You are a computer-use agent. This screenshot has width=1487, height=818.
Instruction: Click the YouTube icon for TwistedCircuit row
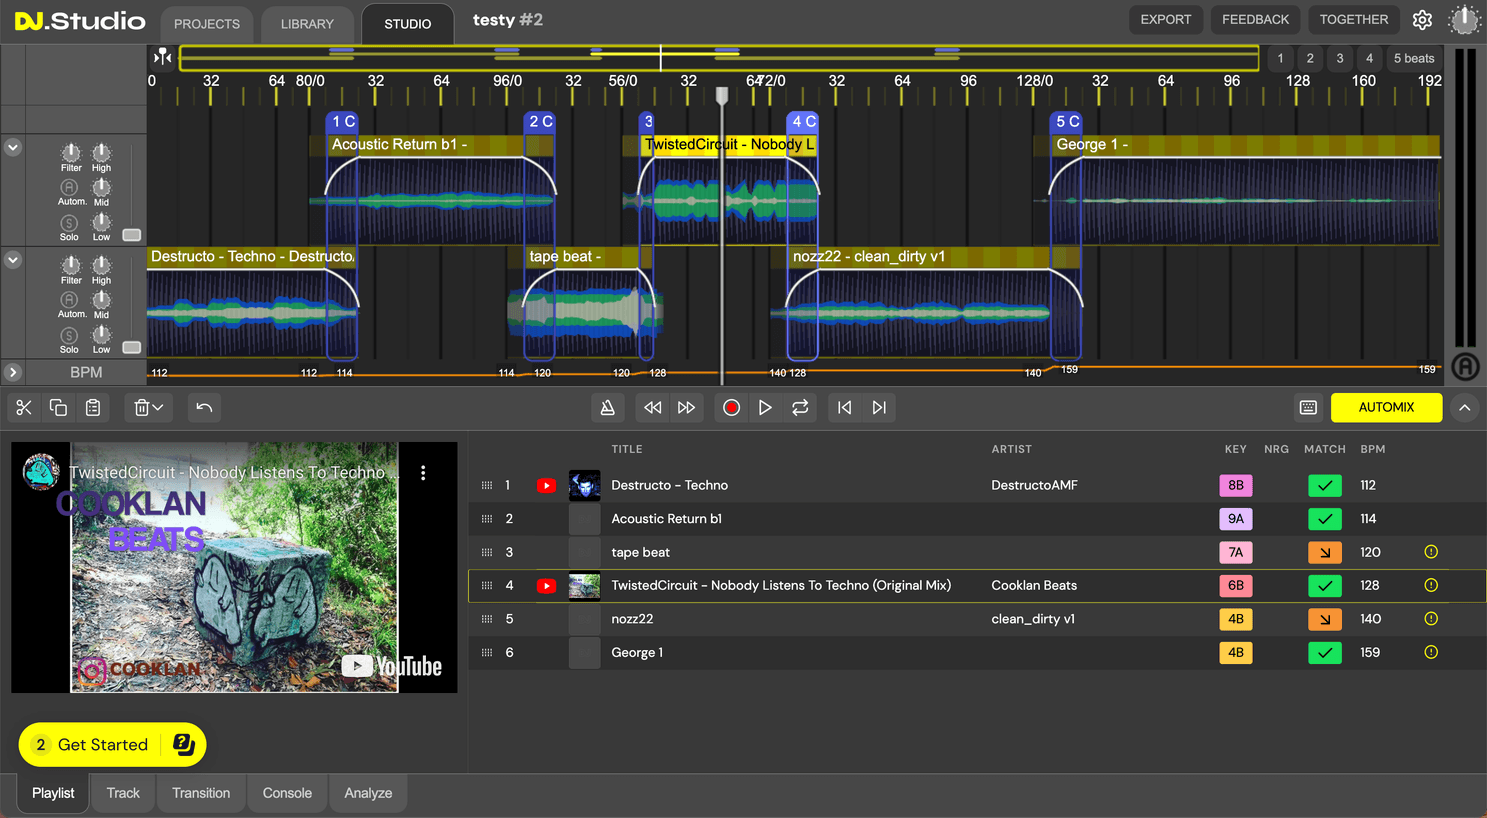pos(546,586)
